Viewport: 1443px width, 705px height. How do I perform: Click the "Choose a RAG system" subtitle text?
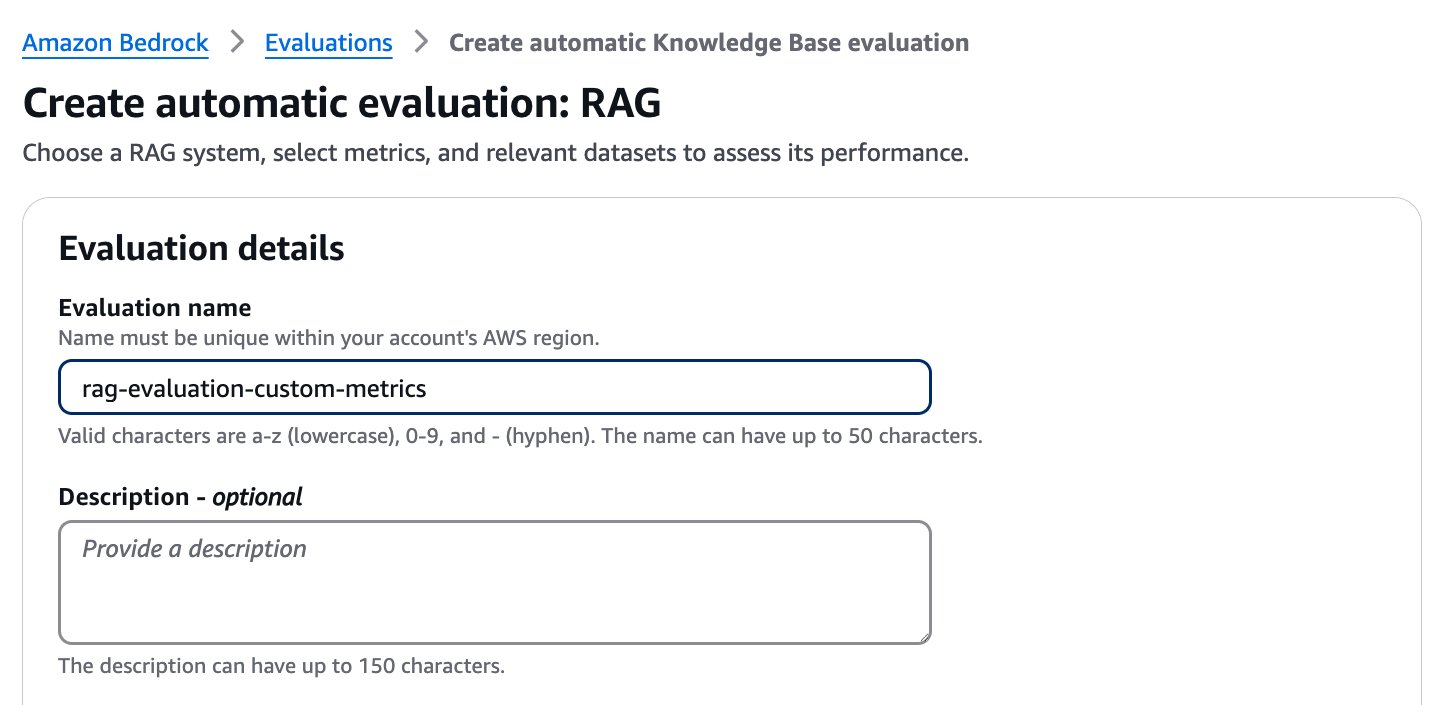tap(496, 154)
